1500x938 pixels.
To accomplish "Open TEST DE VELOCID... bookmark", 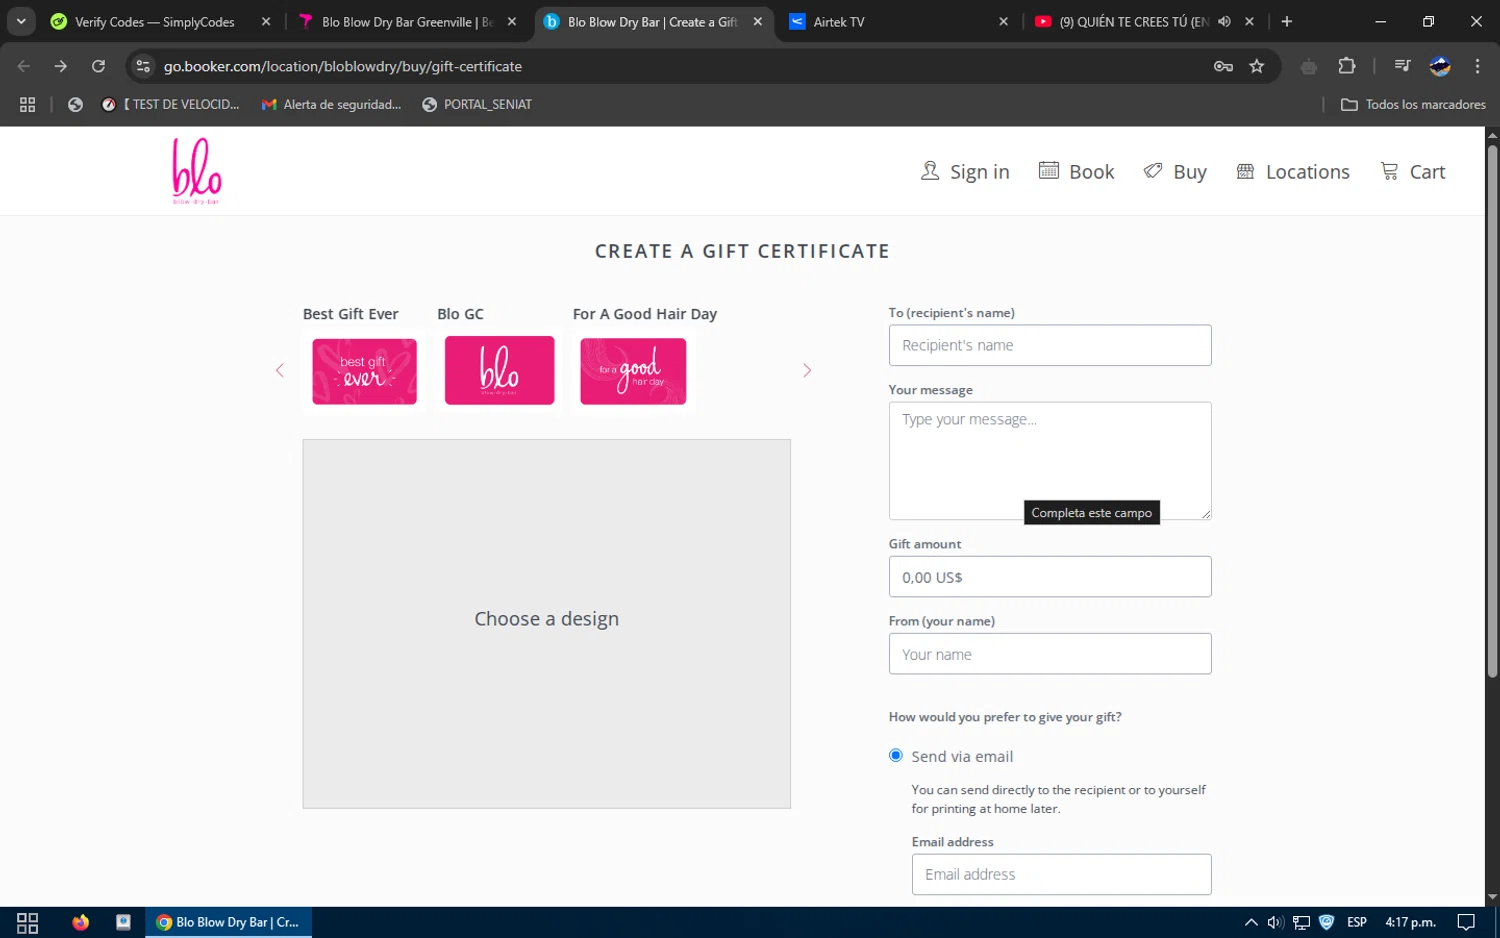I will point(171,104).
